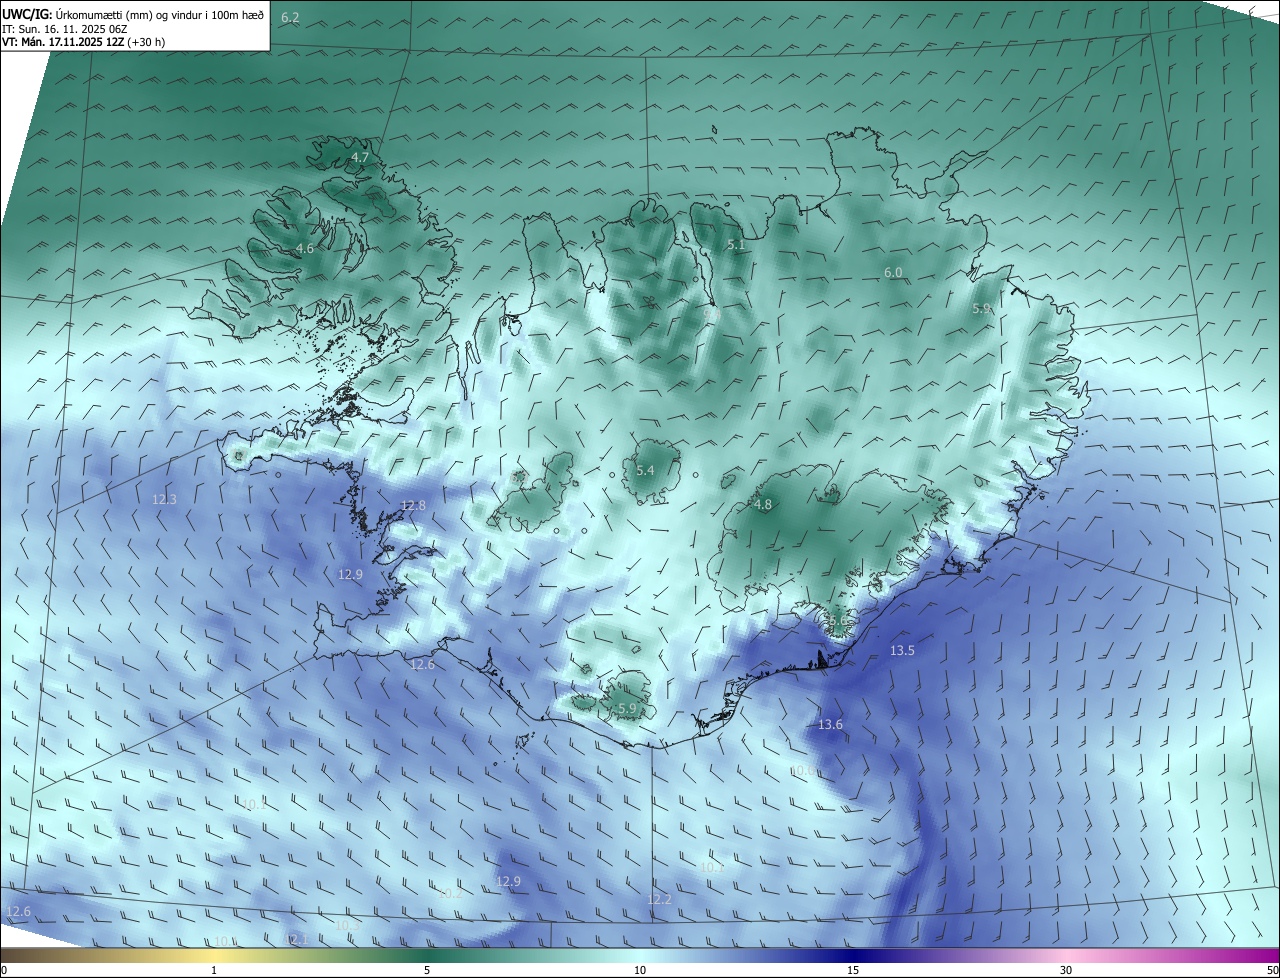Click the yellow segment of the color bar
Viewport: 1280px width, 978px height.
tap(214, 954)
